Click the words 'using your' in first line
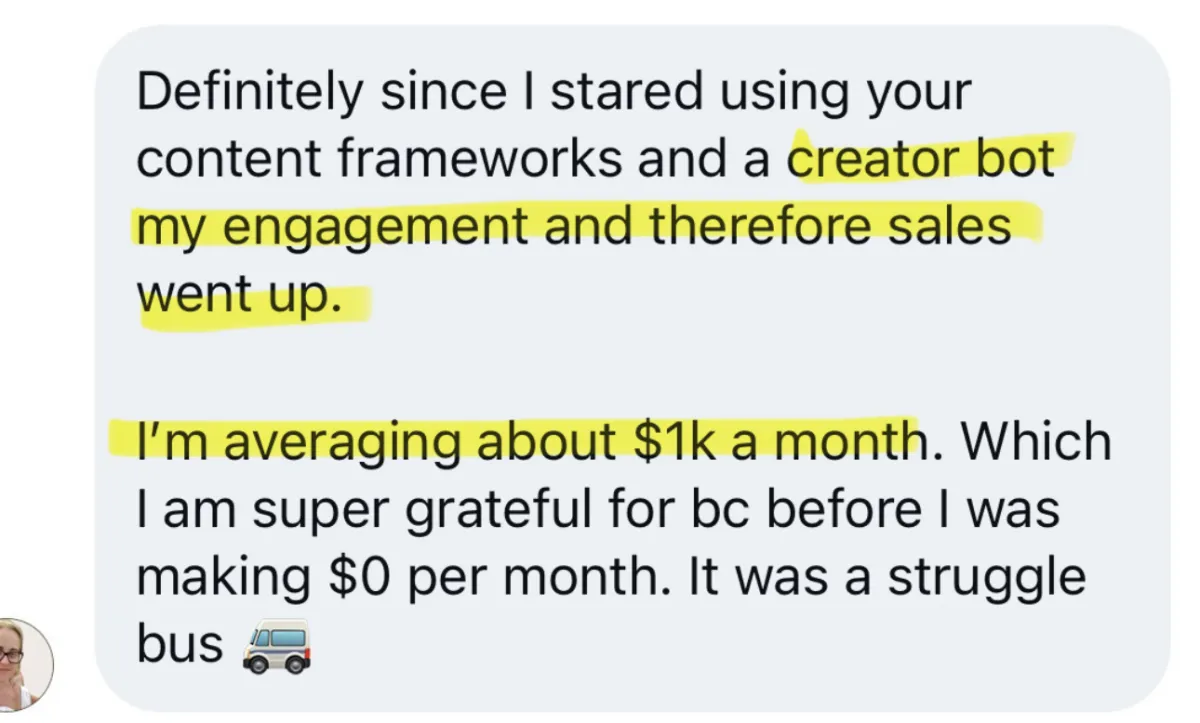This screenshot has height=723, width=1200. (x=850, y=93)
